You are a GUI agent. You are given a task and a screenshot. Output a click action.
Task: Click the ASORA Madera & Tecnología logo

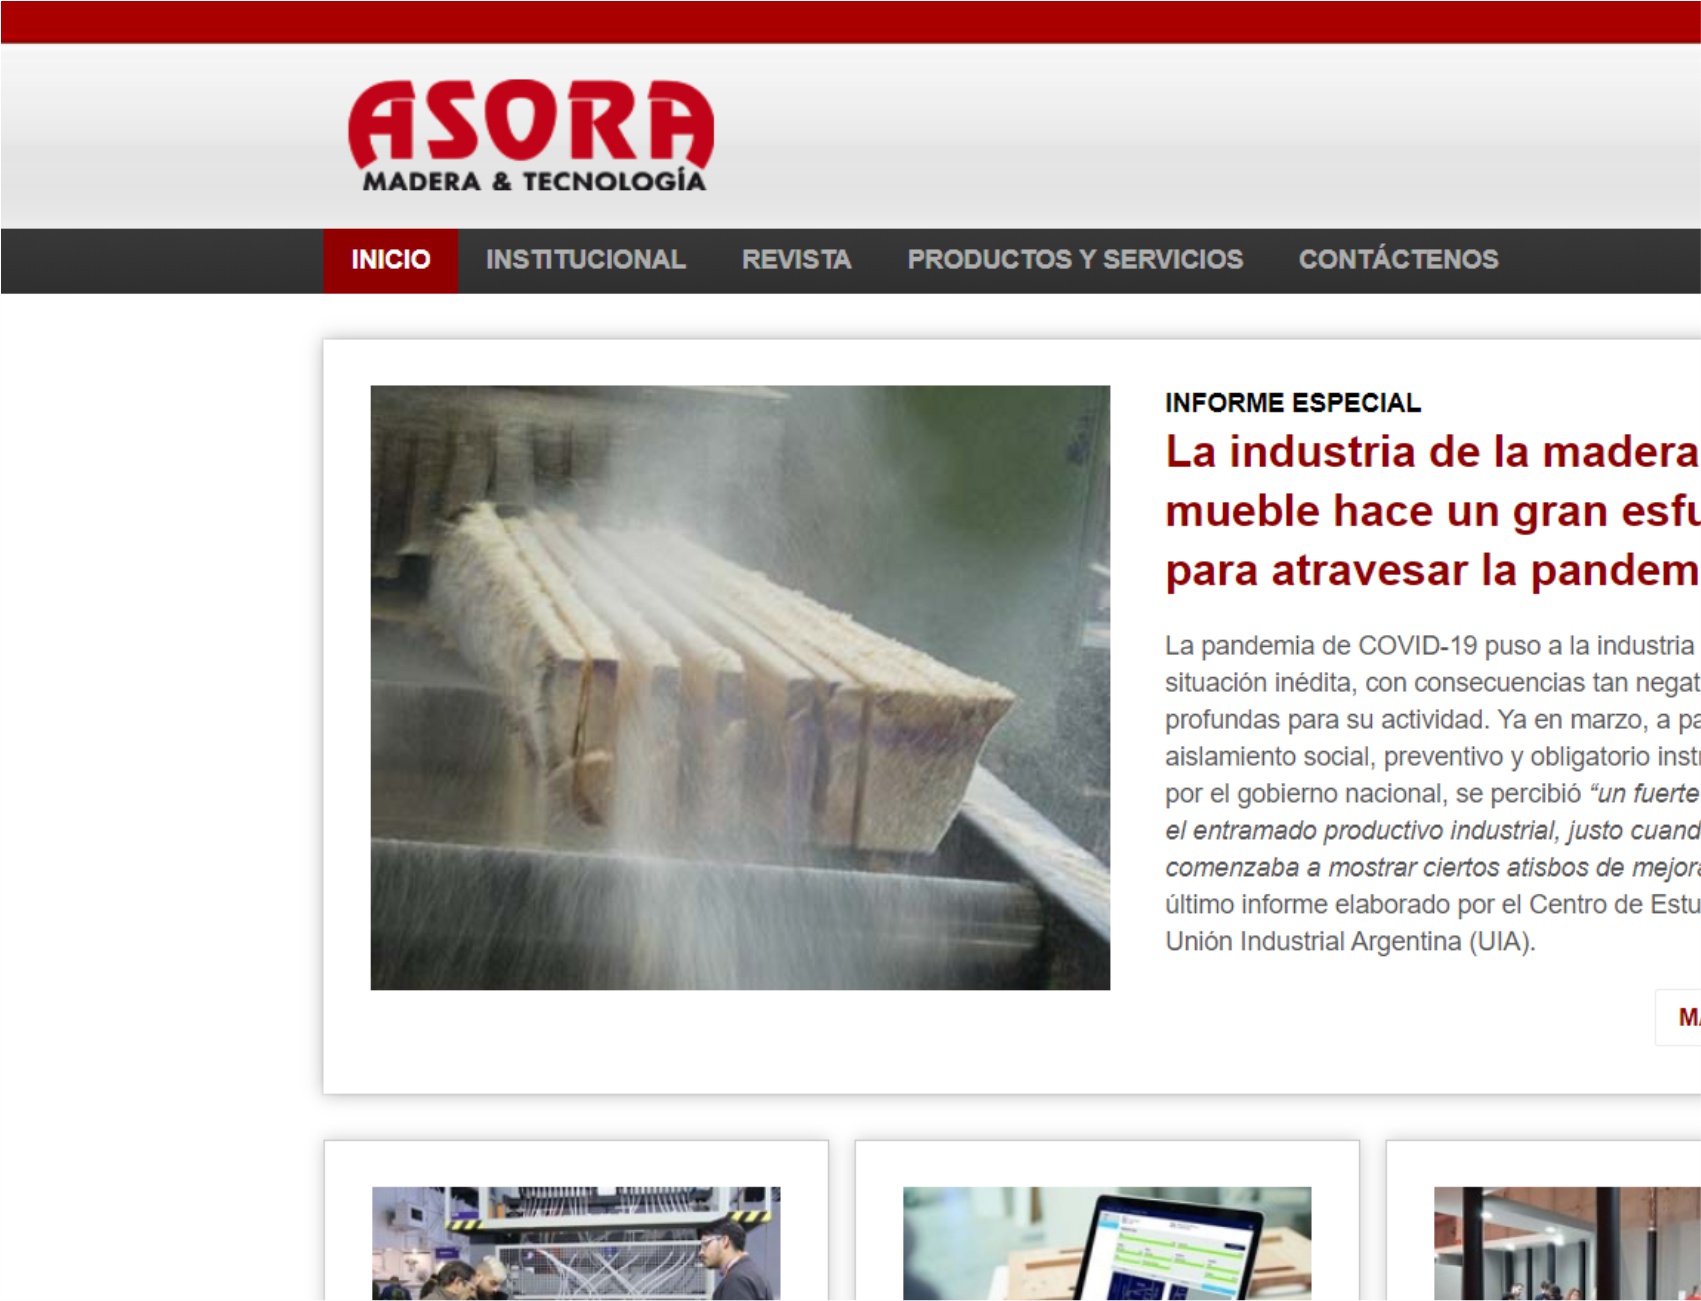click(x=531, y=136)
